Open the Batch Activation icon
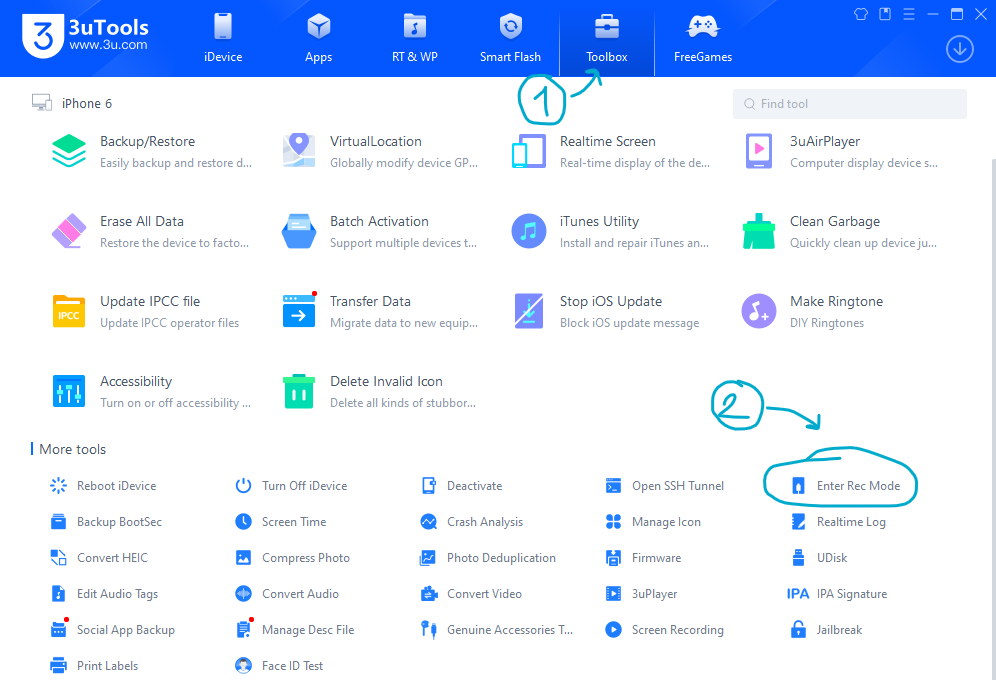Screen dimensions: 996x680 point(299,231)
